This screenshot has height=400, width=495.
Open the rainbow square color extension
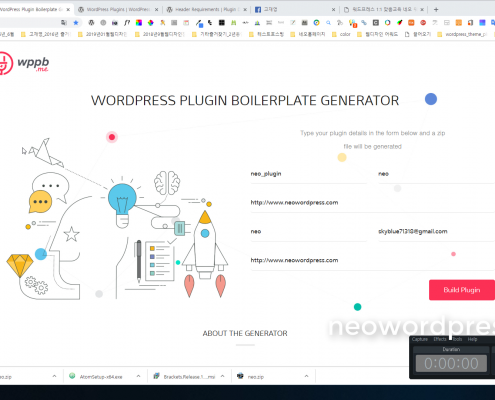click(139, 23)
